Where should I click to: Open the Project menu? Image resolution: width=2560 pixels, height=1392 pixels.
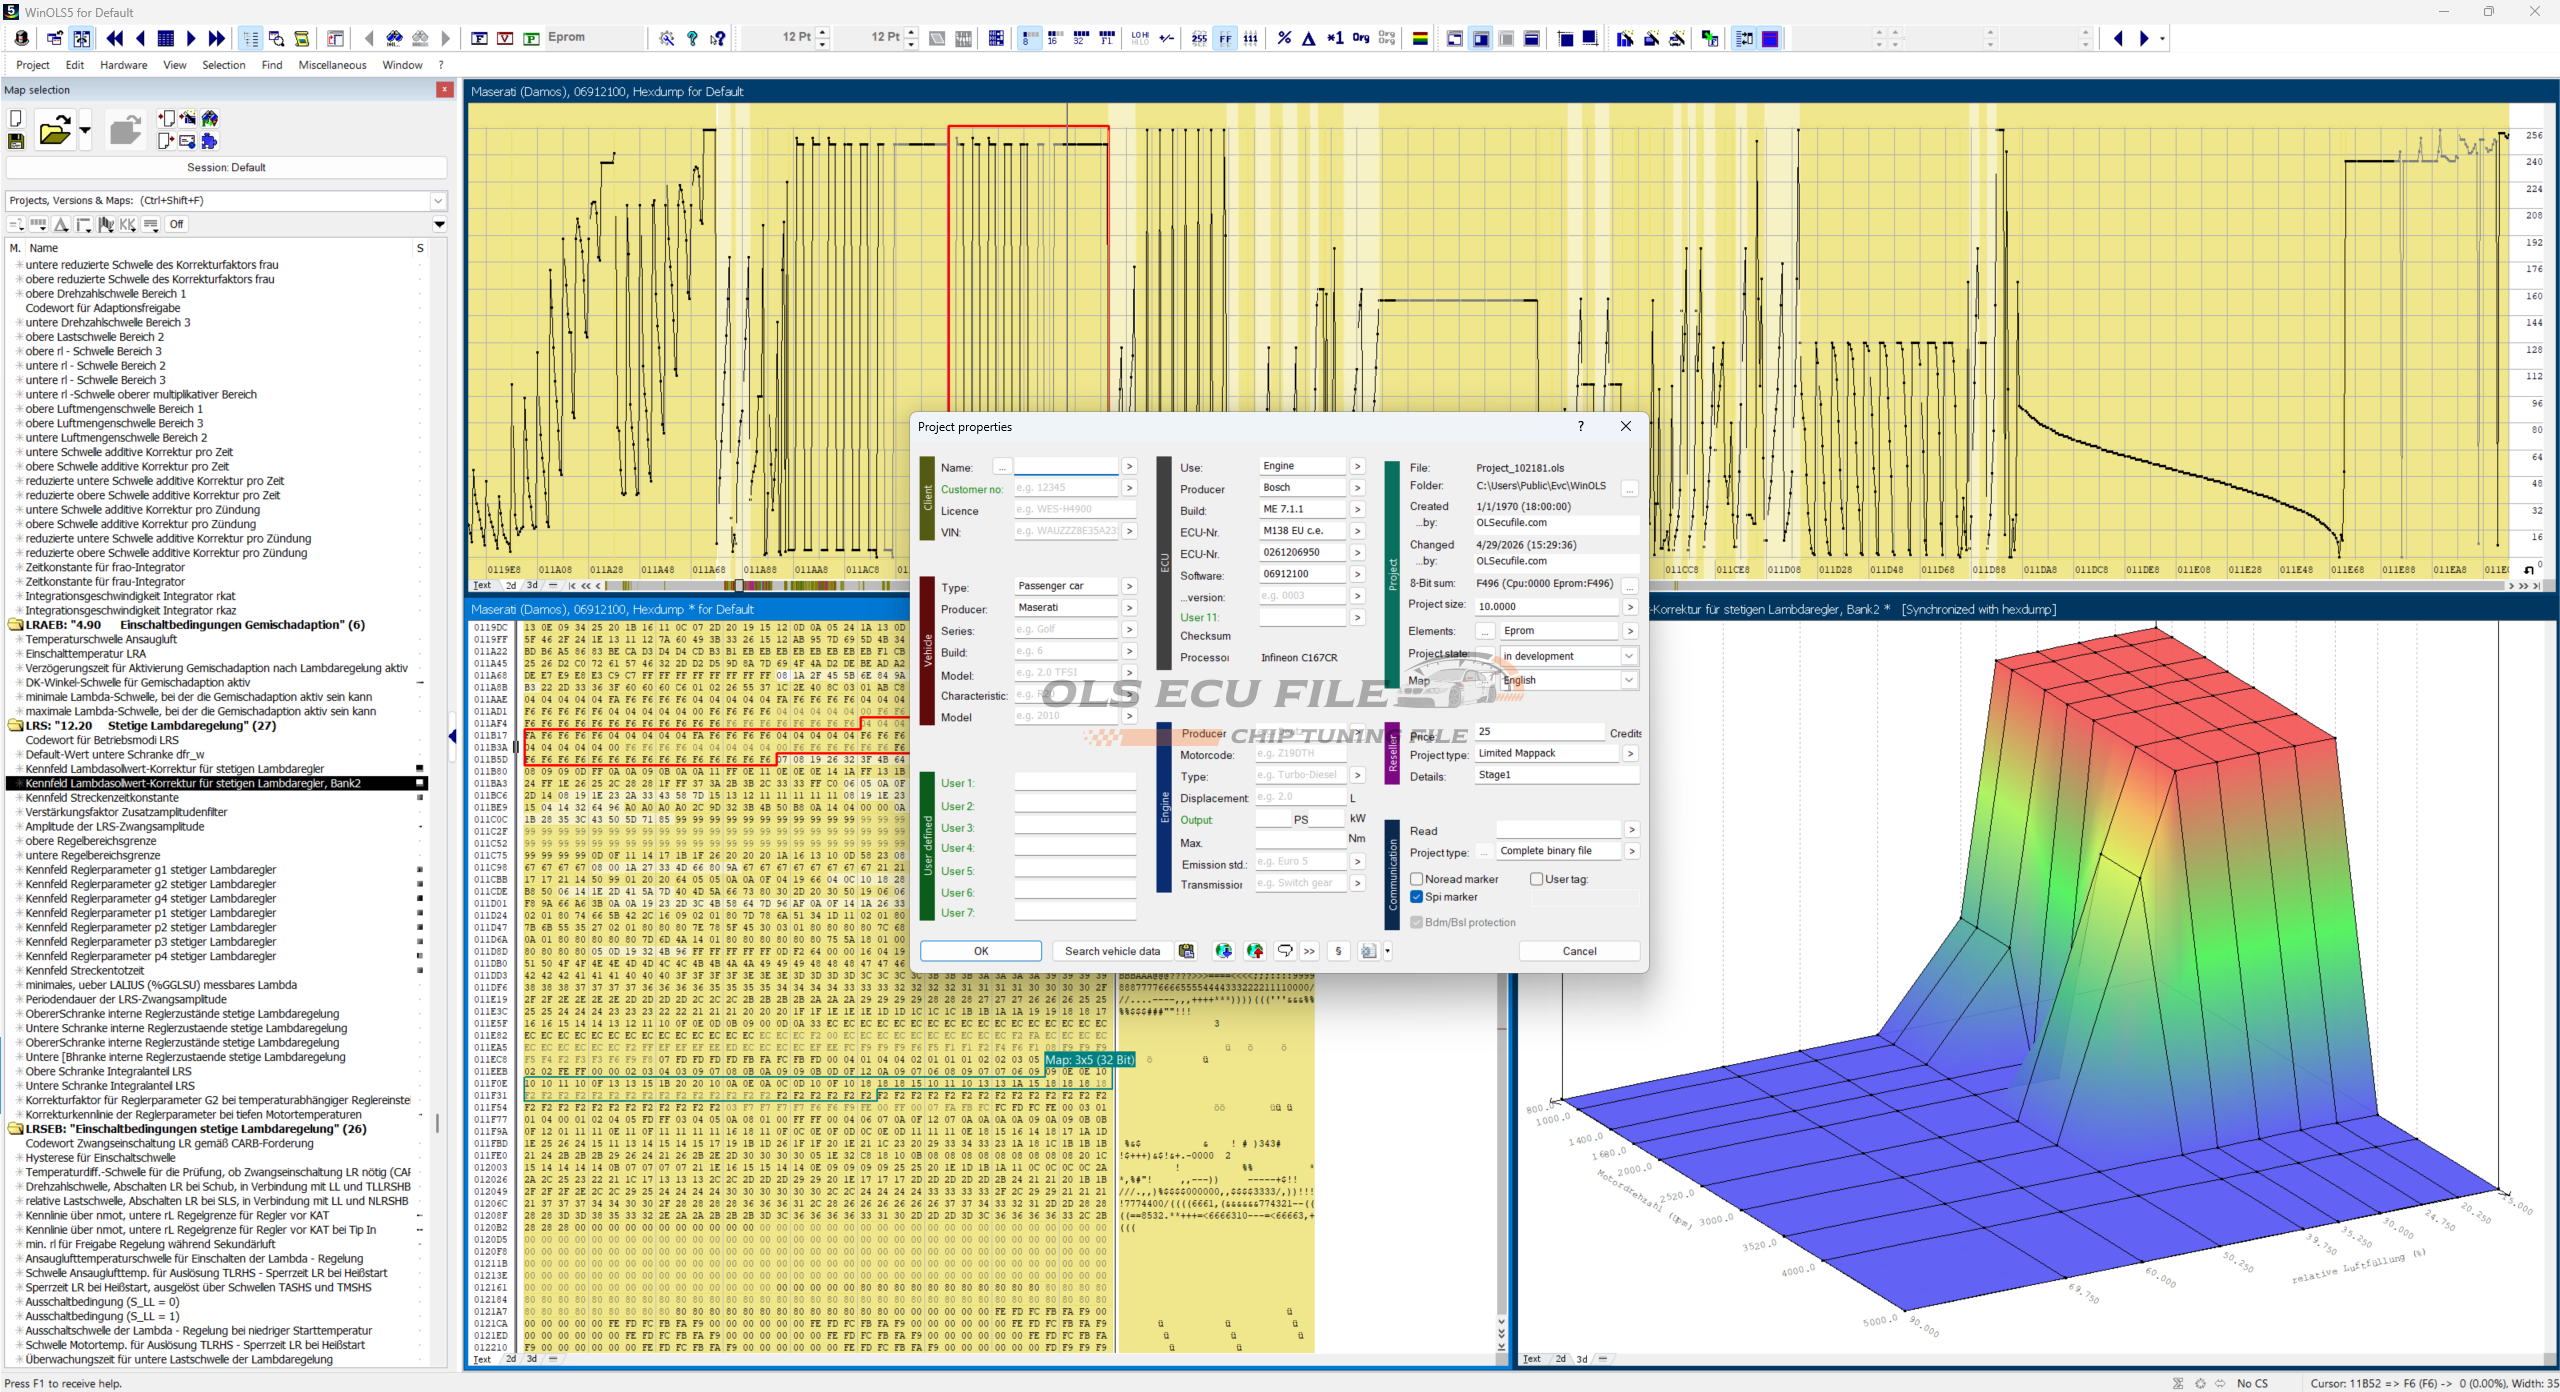[33, 65]
